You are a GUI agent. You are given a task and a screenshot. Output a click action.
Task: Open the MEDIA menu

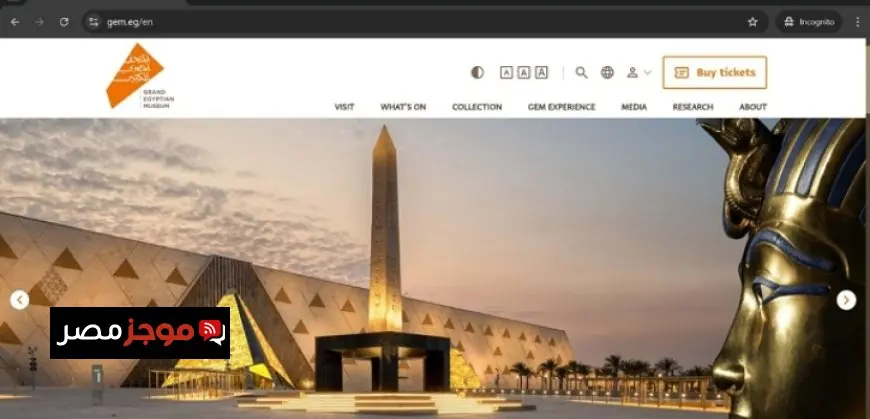tap(634, 107)
